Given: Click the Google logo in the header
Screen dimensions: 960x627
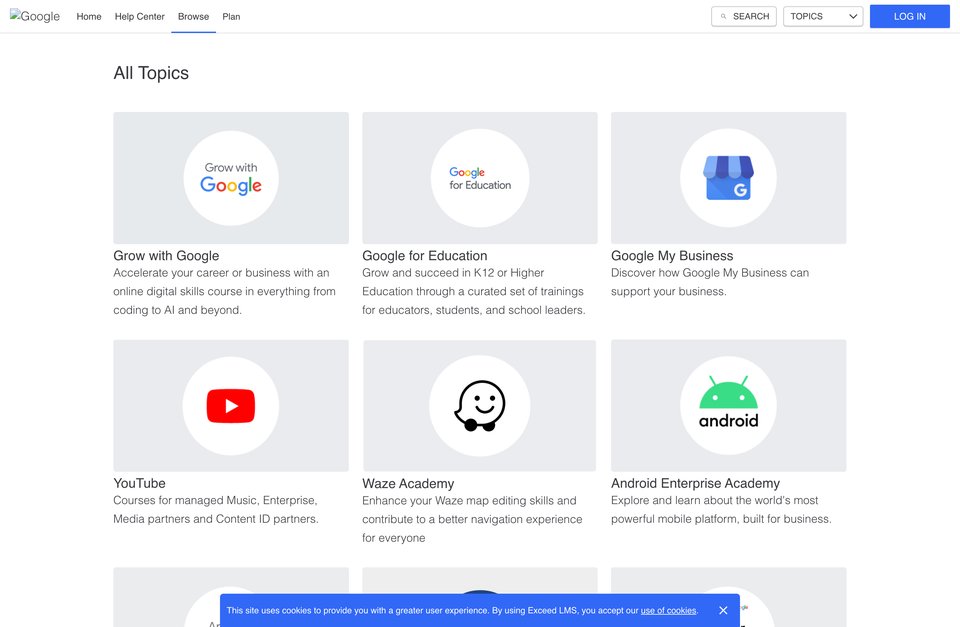Looking at the screenshot, I should (x=35, y=16).
